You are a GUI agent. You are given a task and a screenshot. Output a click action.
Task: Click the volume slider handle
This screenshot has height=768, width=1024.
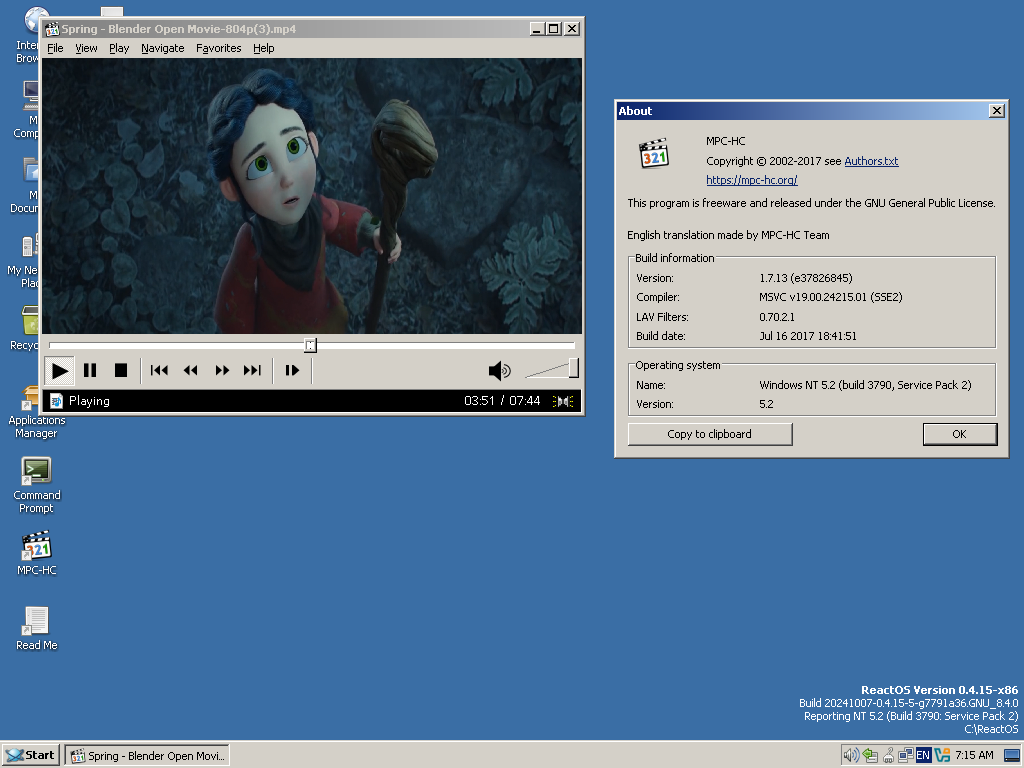(574, 368)
